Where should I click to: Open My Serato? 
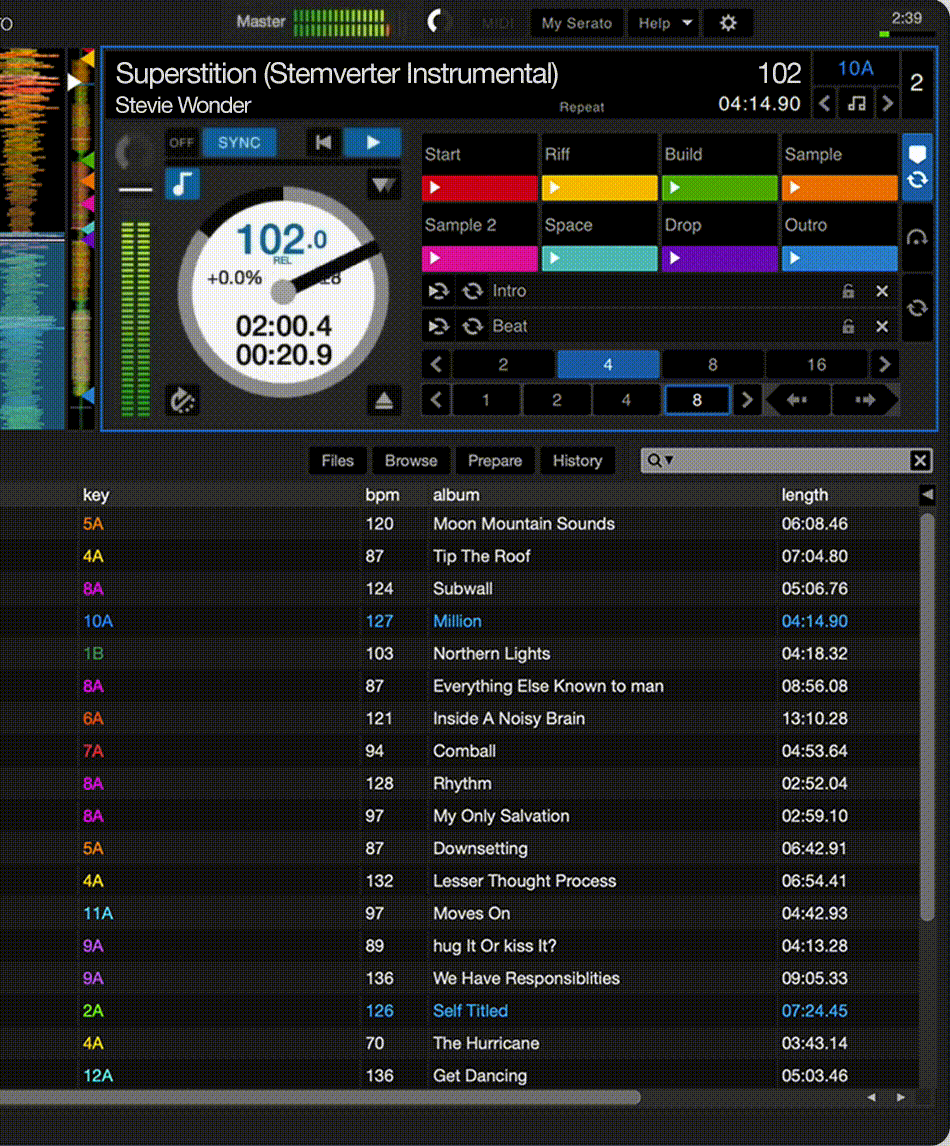577,23
